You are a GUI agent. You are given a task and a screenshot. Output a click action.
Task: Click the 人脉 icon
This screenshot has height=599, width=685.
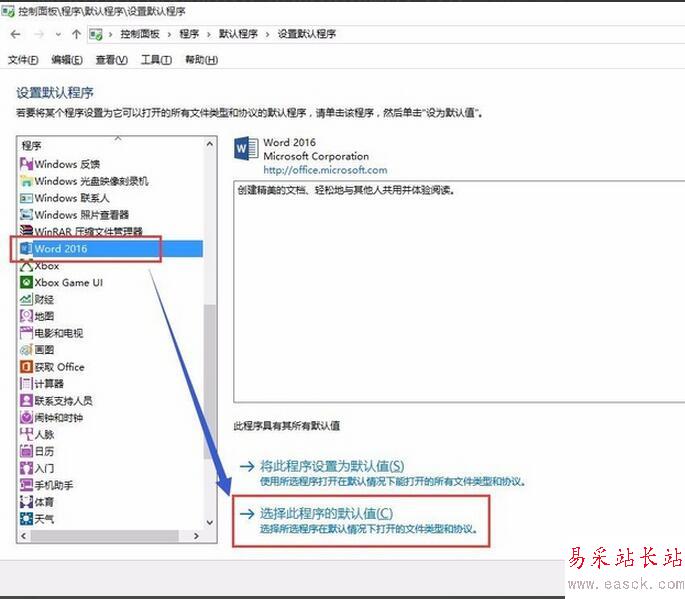(x=26, y=434)
